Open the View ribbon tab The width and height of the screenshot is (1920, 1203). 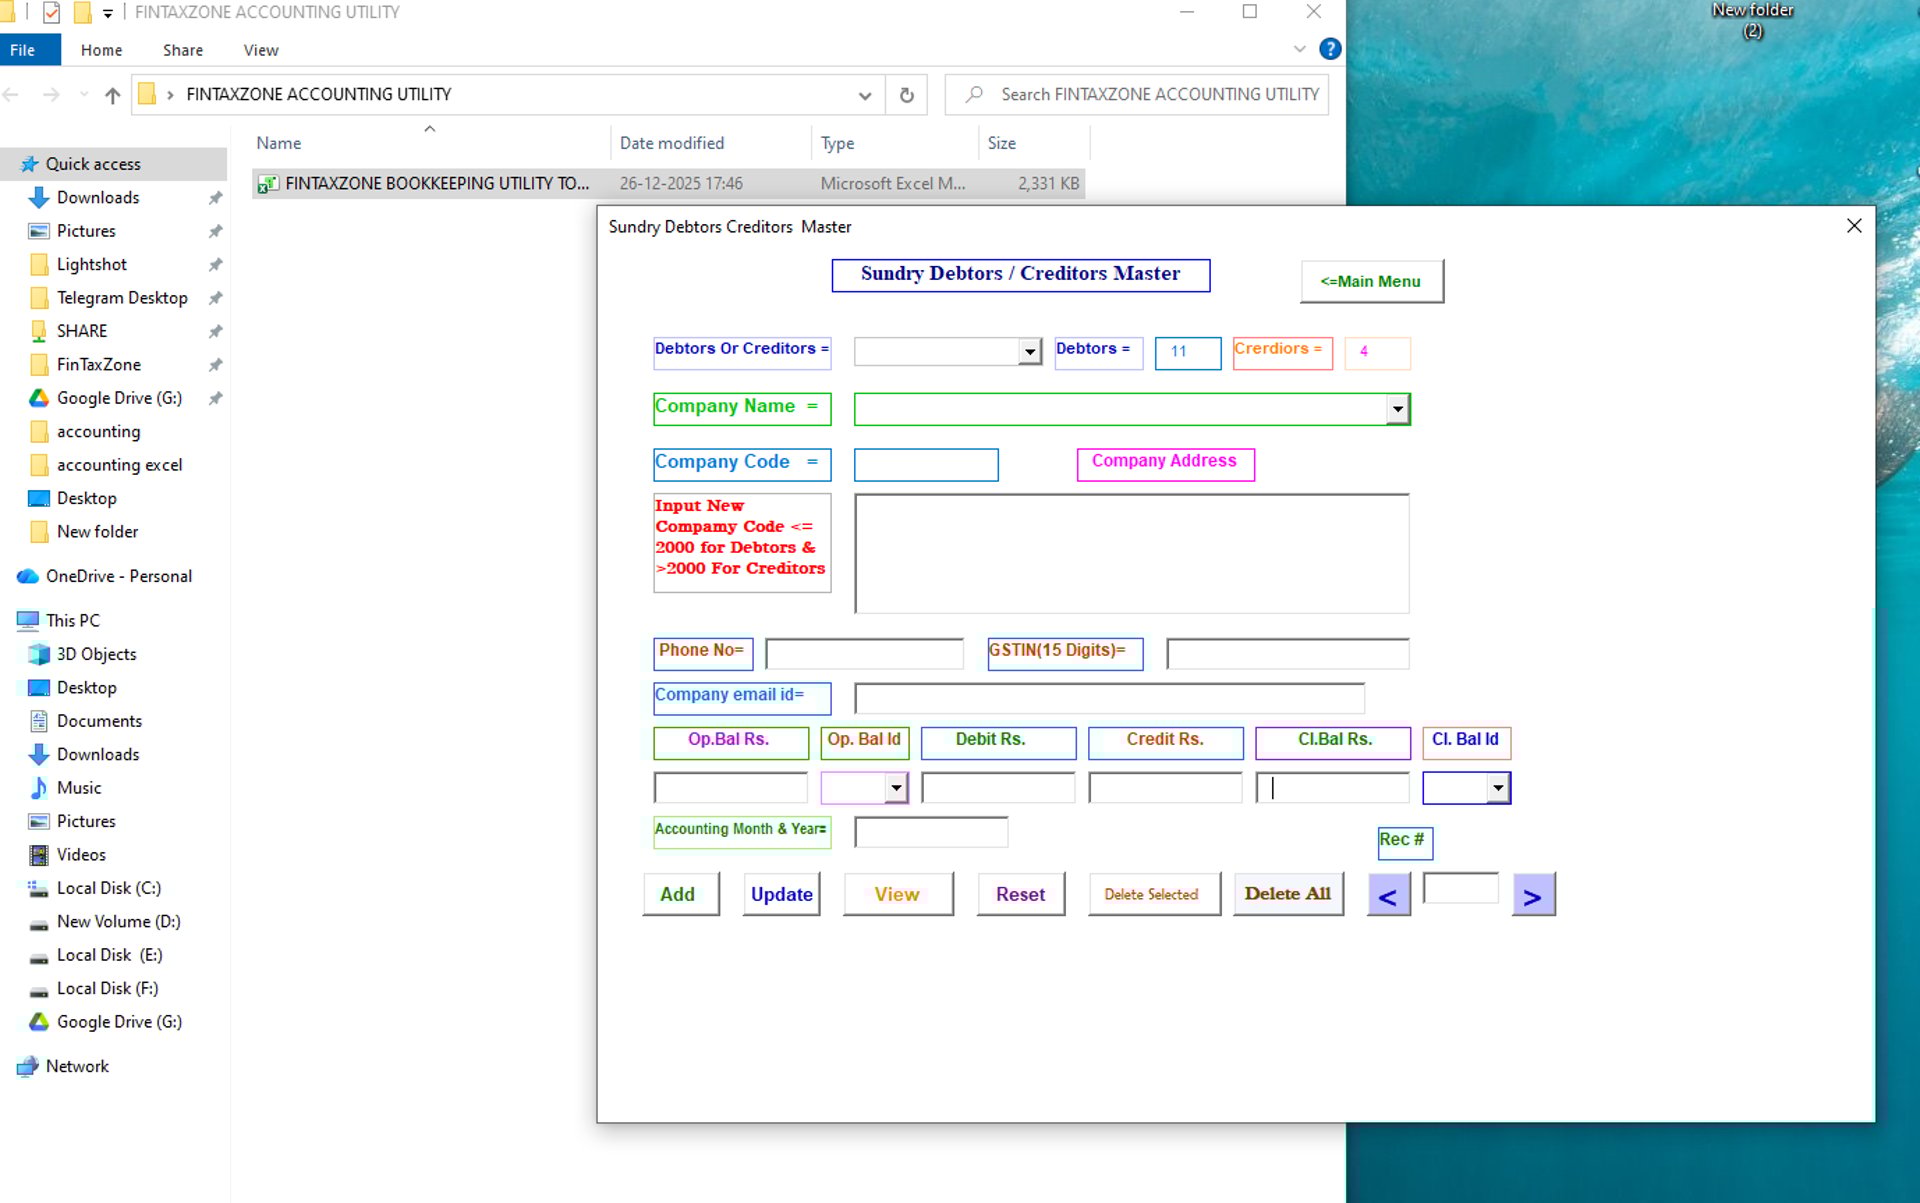(260, 50)
